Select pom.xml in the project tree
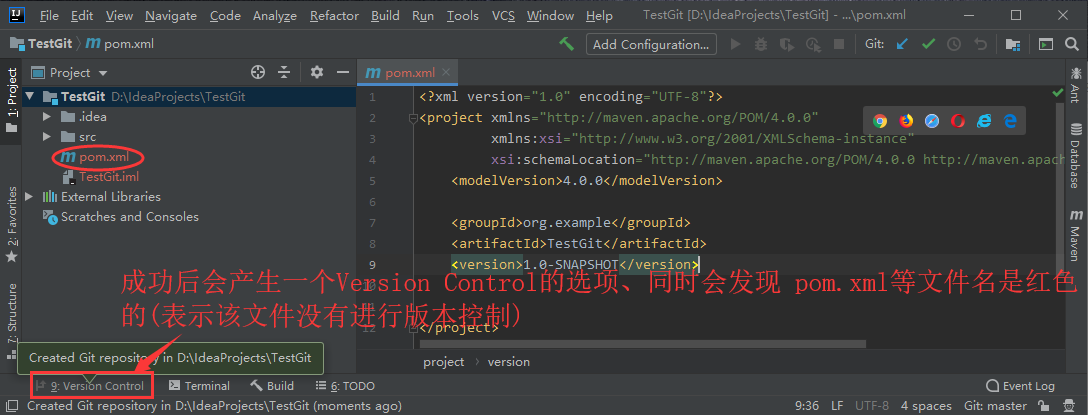The height and width of the screenshot is (415, 1088). 96,158
